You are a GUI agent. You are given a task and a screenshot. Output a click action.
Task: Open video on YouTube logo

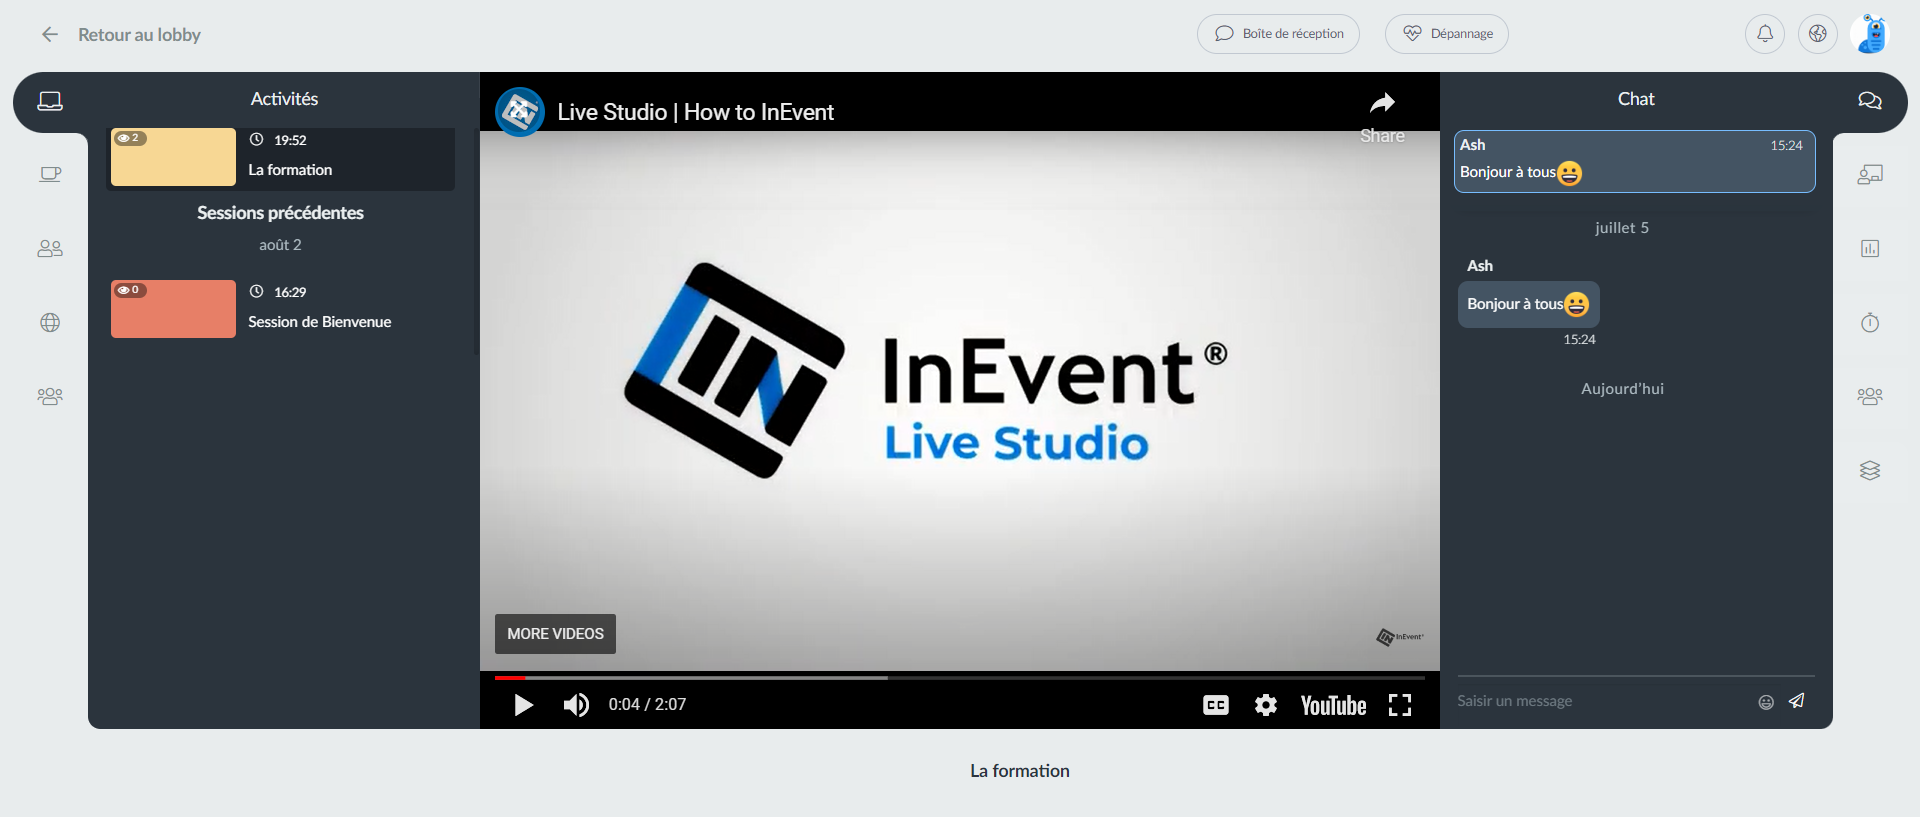tap(1333, 705)
